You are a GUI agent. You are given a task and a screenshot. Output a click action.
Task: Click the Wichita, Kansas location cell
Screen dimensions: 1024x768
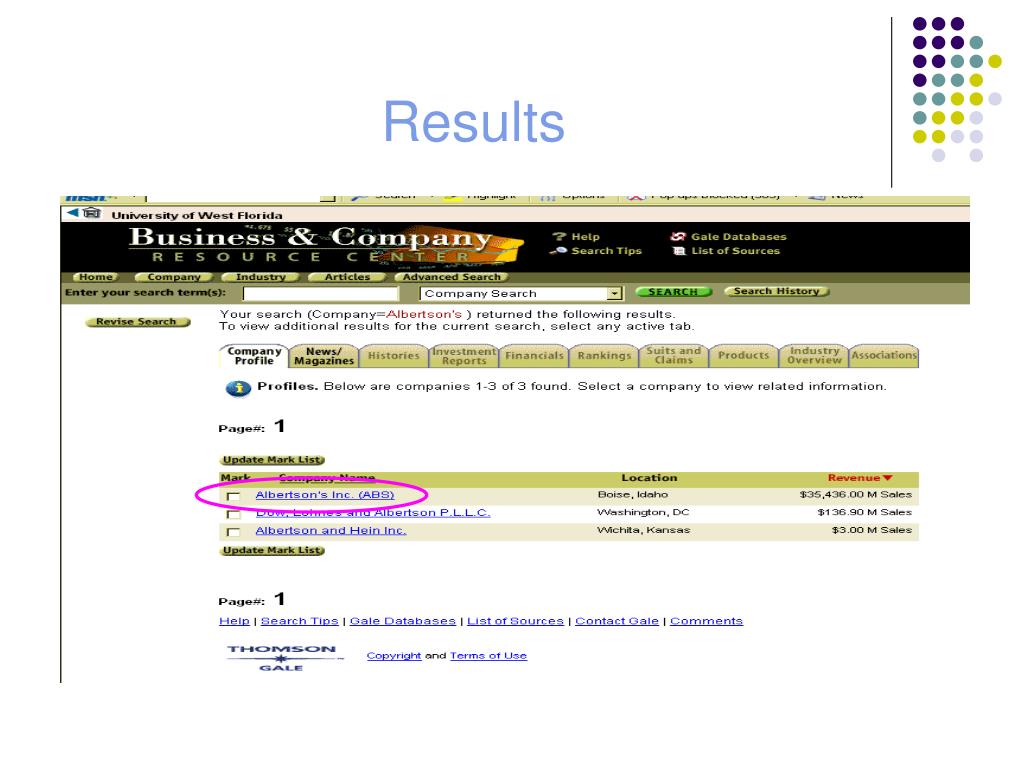pyautogui.click(x=643, y=530)
